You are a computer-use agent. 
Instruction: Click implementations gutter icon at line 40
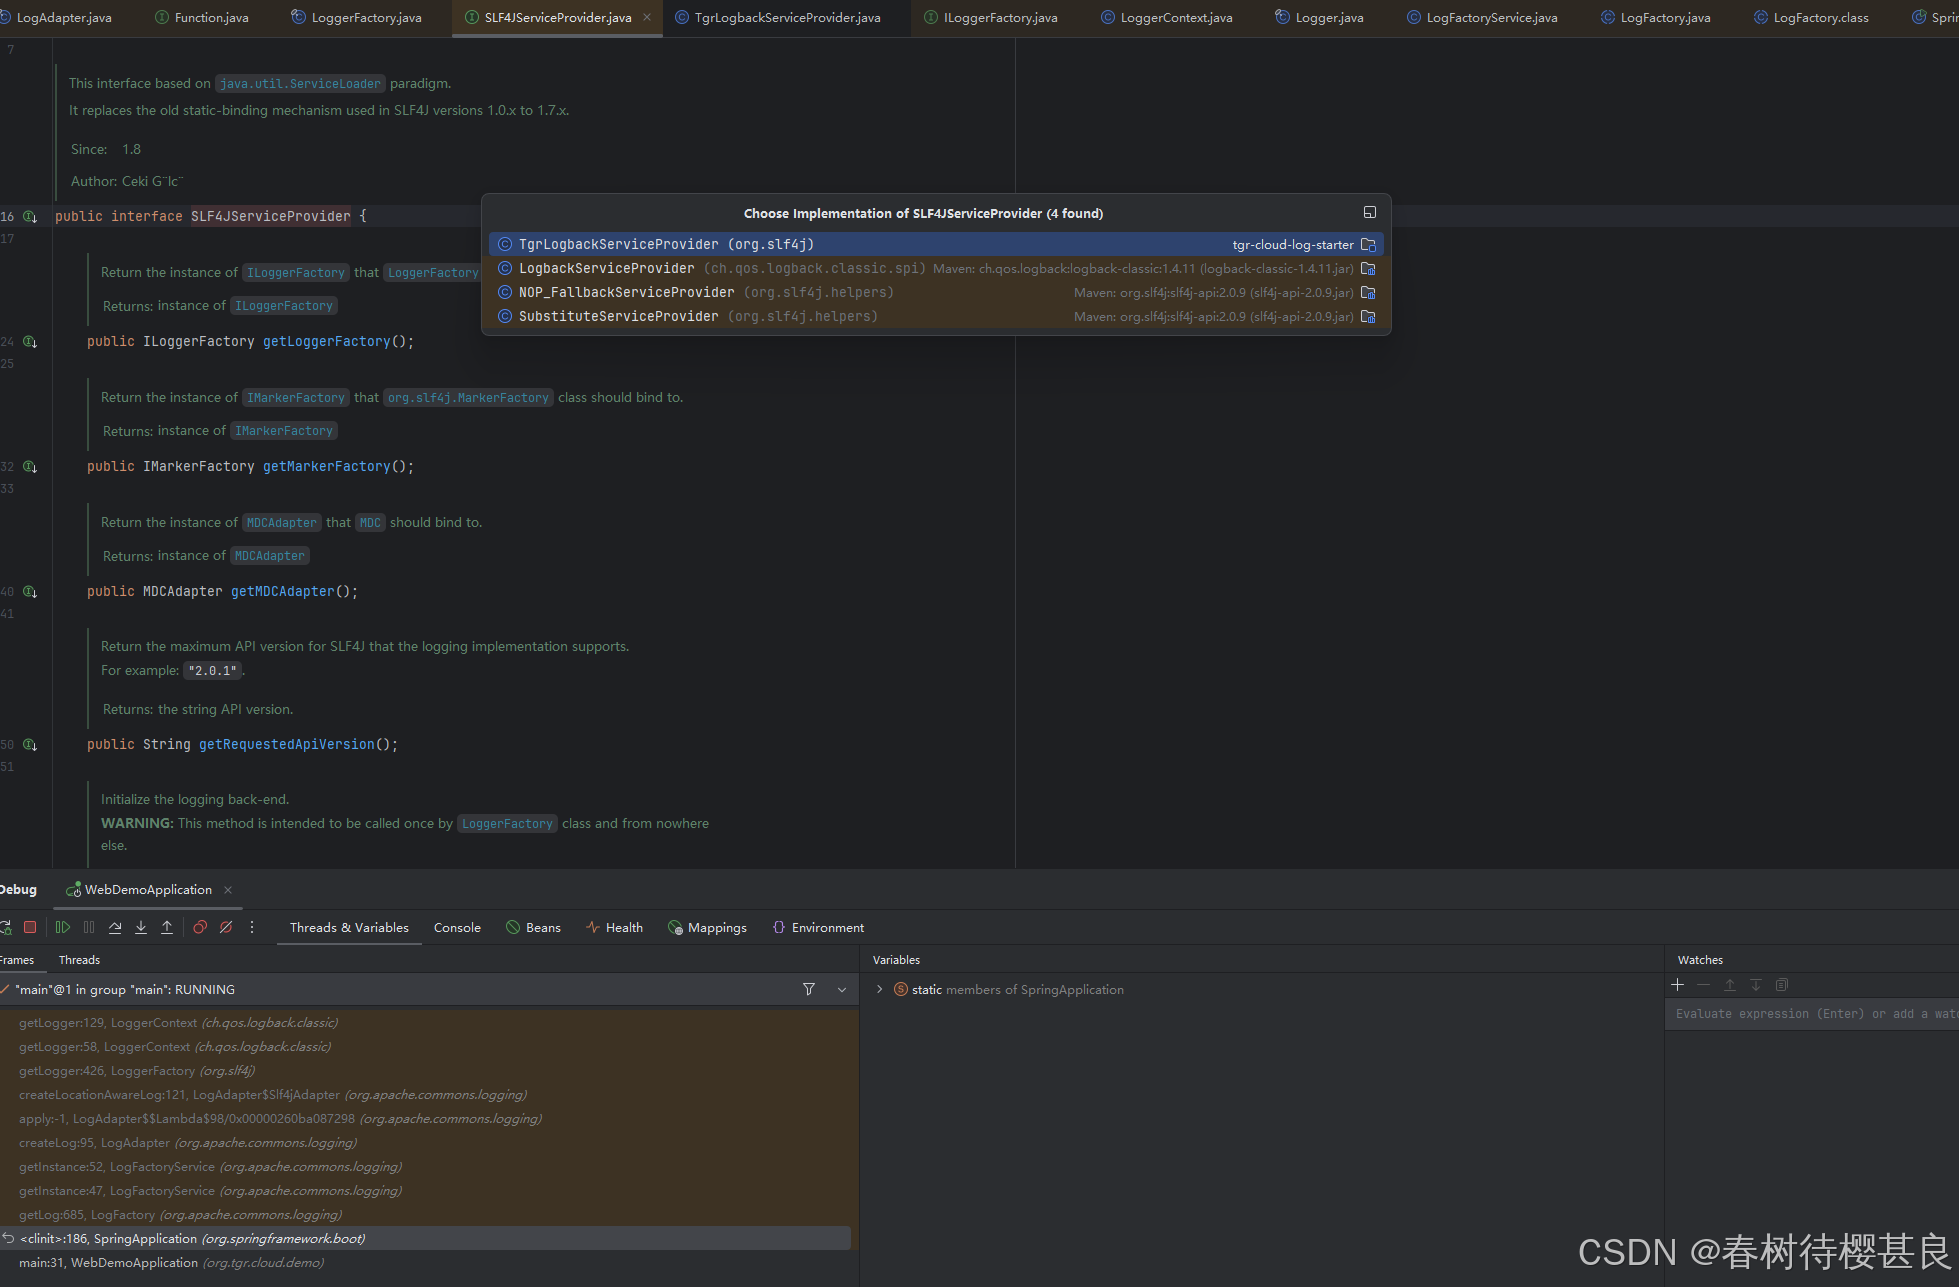(30, 591)
